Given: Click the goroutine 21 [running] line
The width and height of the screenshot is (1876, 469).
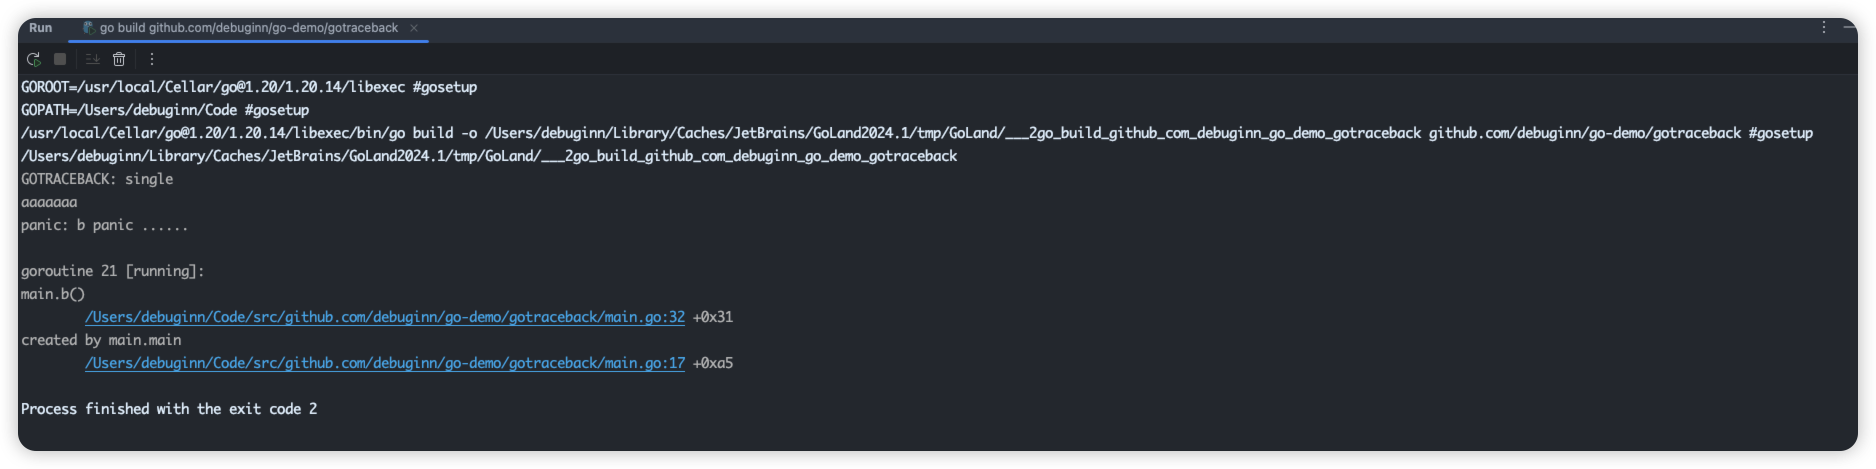Looking at the screenshot, I should click(x=112, y=271).
